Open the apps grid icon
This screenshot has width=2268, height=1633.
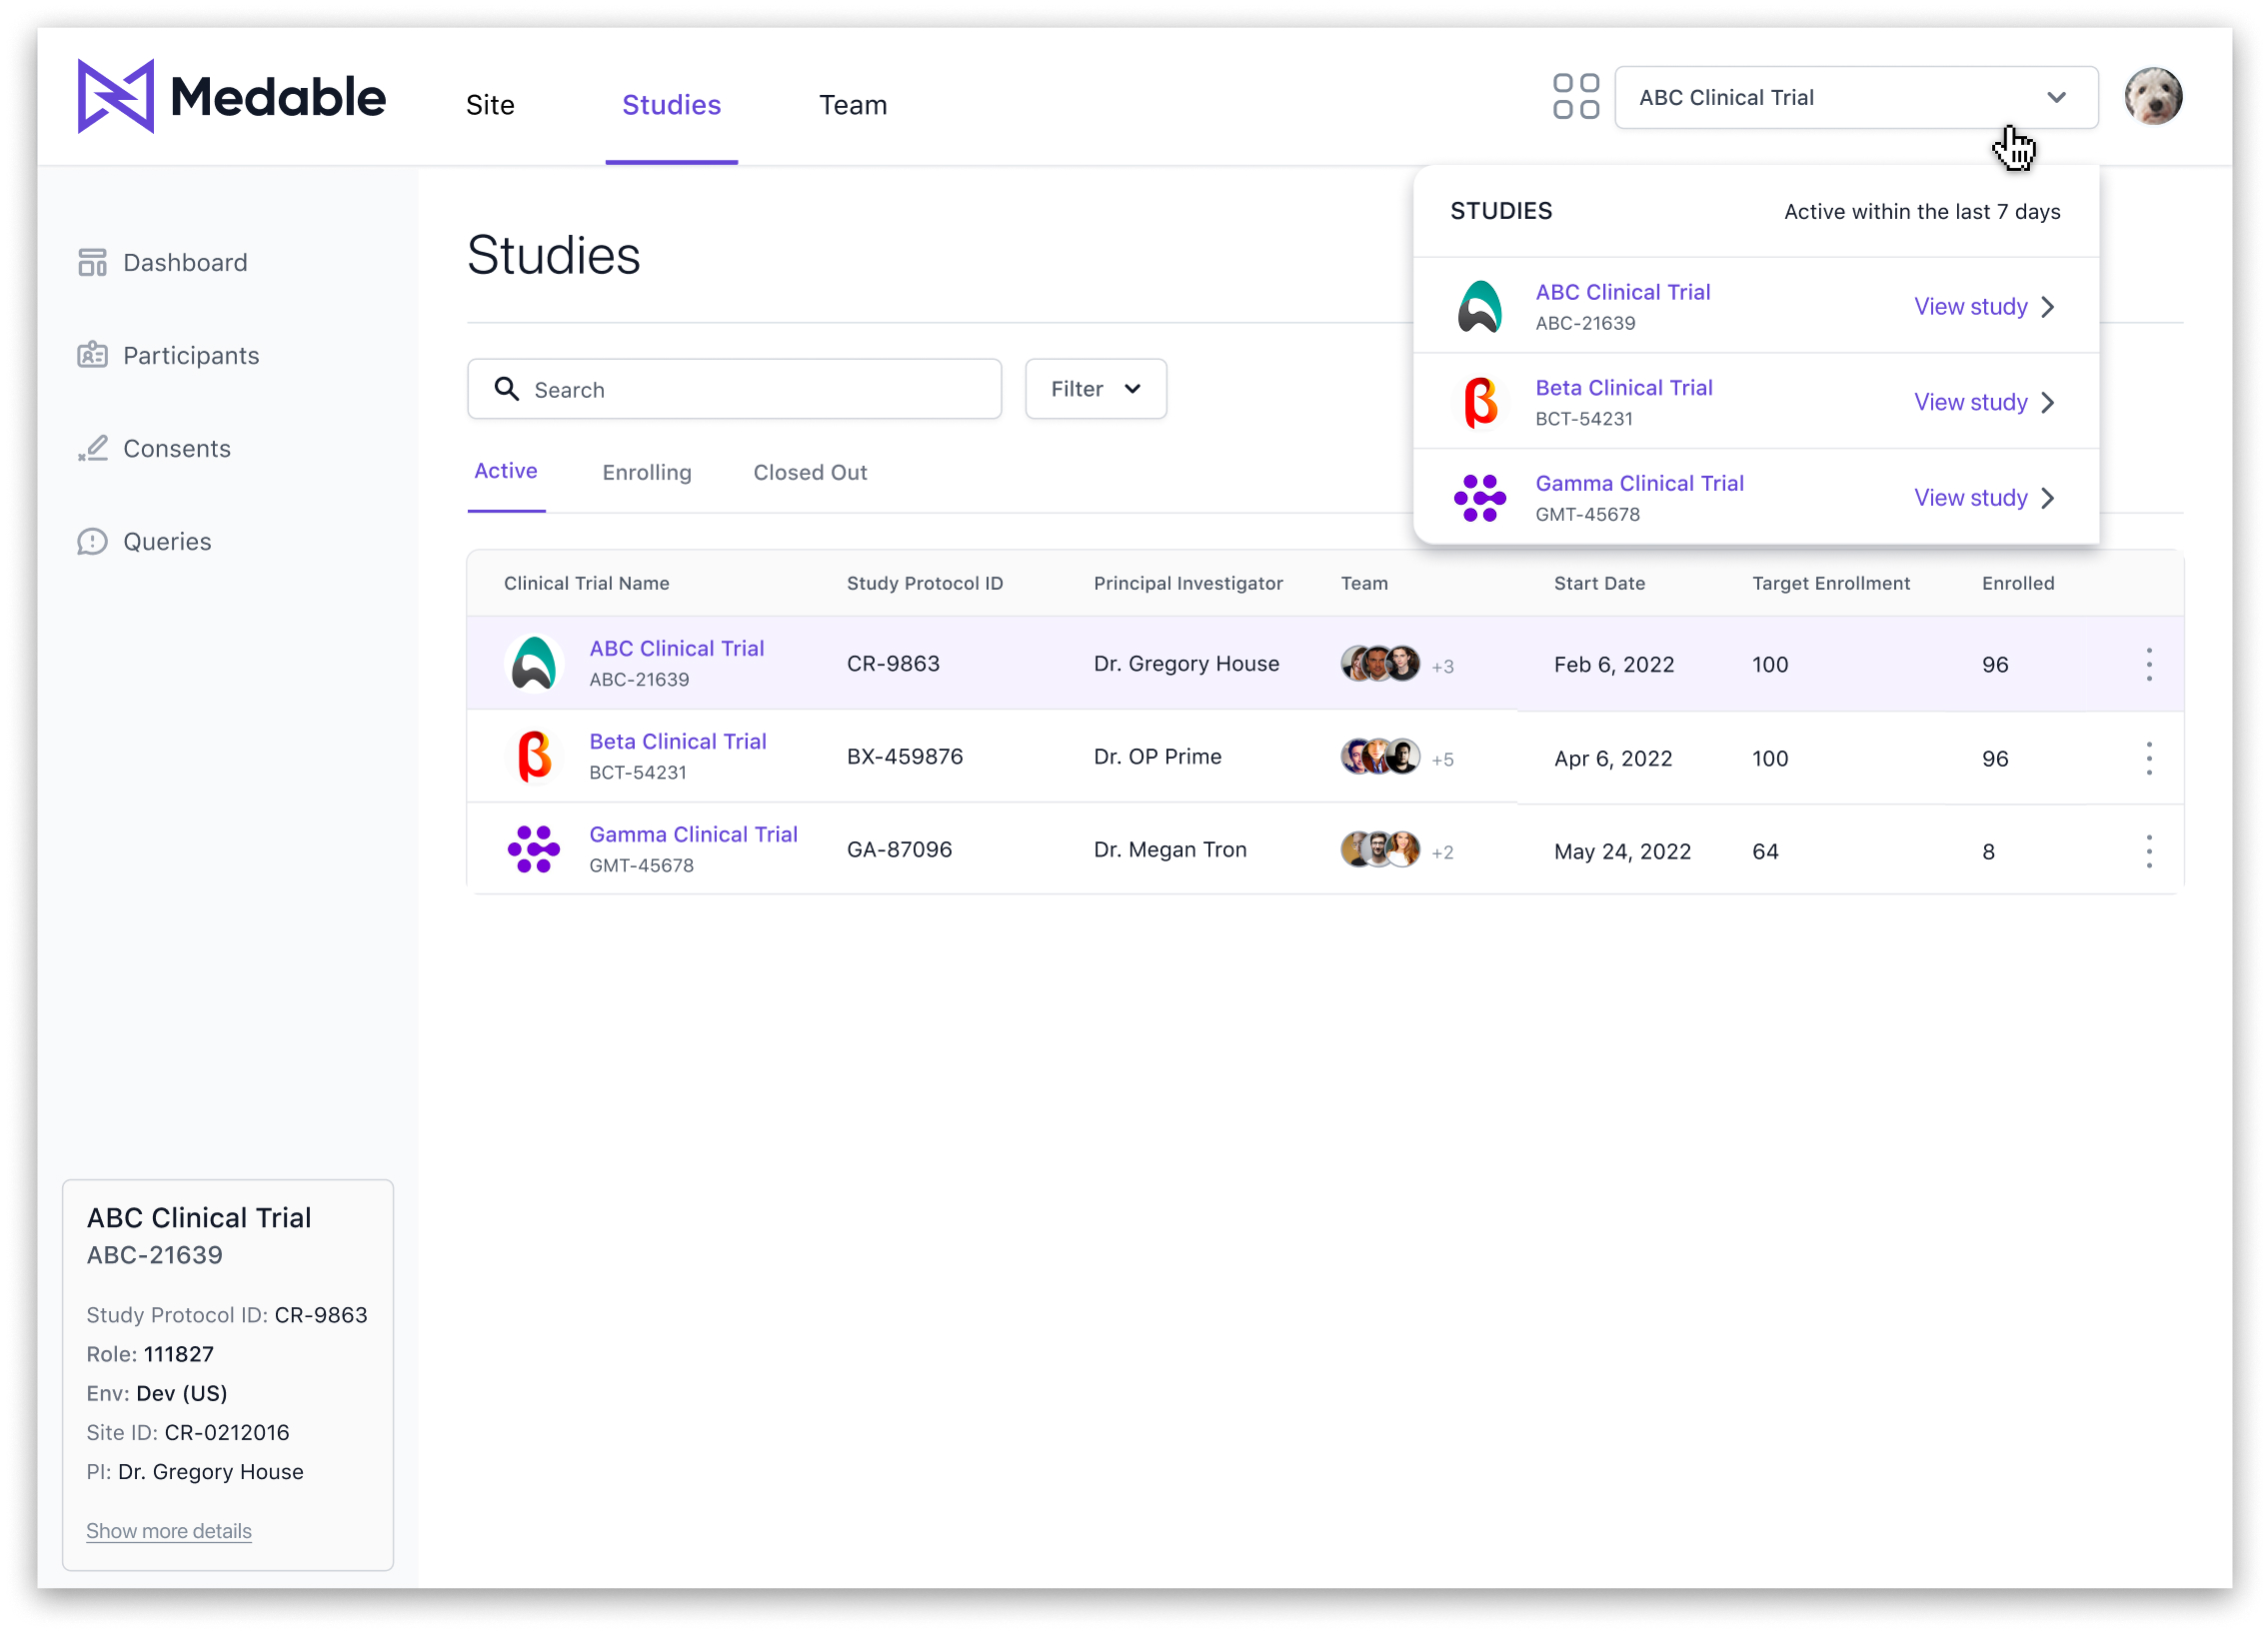tap(1575, 97)
